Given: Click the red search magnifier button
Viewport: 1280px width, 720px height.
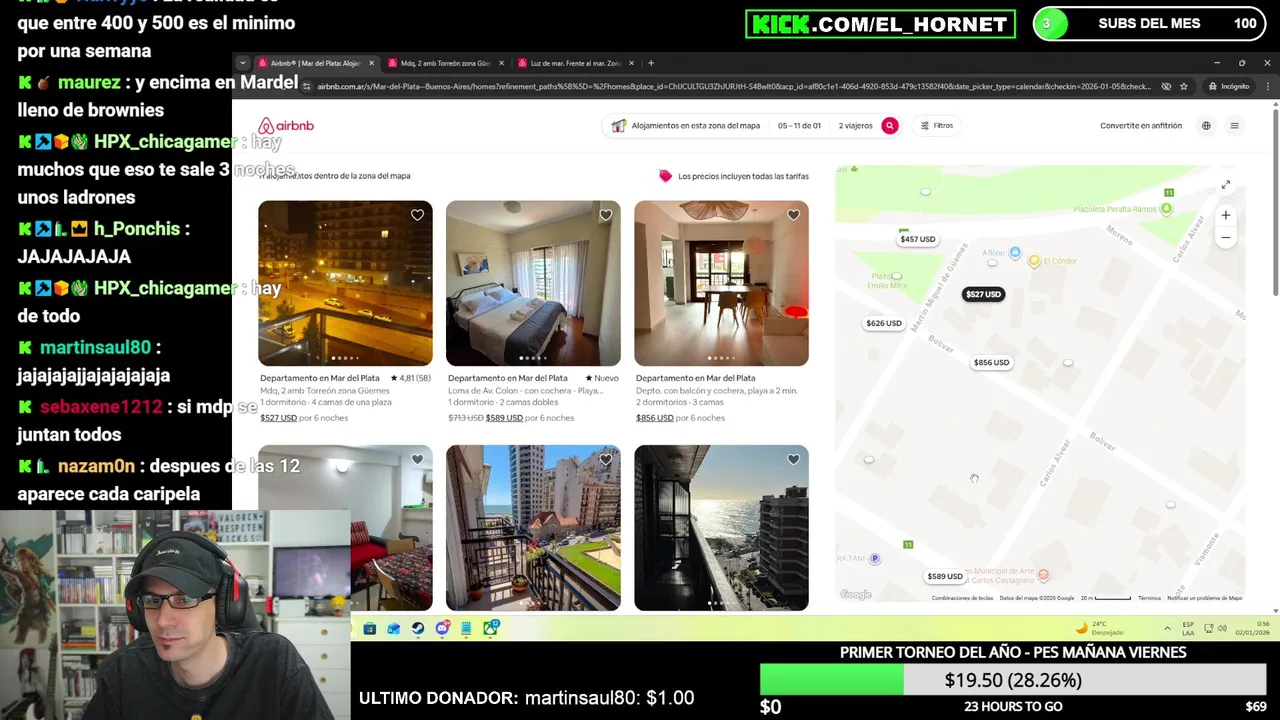Looking at the screenshot, I should coord(889,126).
